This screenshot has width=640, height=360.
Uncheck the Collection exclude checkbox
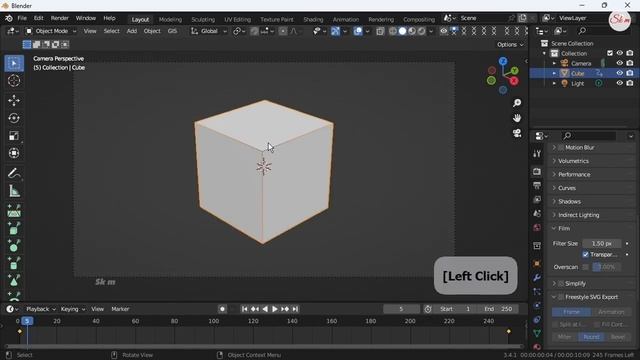pos(610,53)
